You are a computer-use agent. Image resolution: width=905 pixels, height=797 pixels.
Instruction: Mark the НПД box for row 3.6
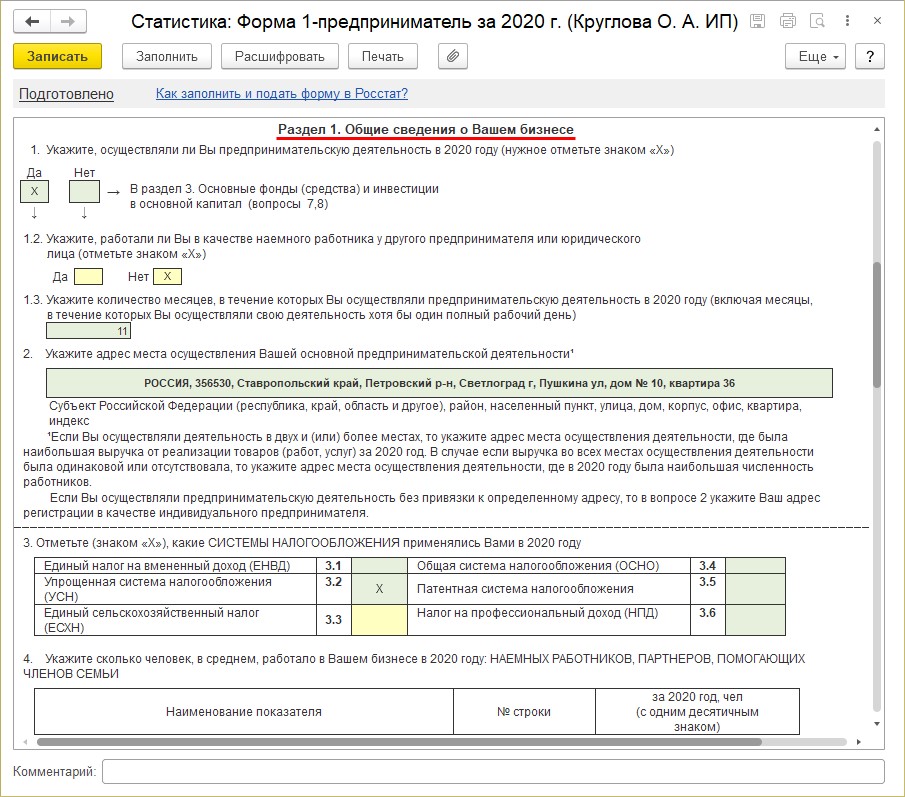(x=755, y=620)
